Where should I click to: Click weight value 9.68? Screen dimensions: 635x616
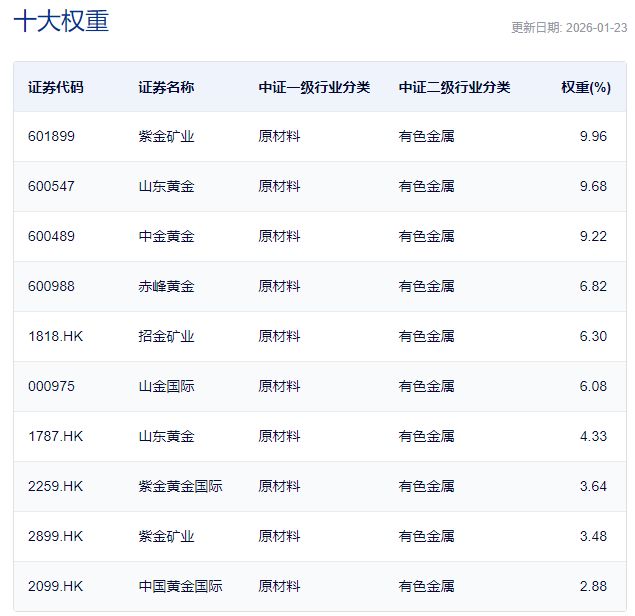593,186
